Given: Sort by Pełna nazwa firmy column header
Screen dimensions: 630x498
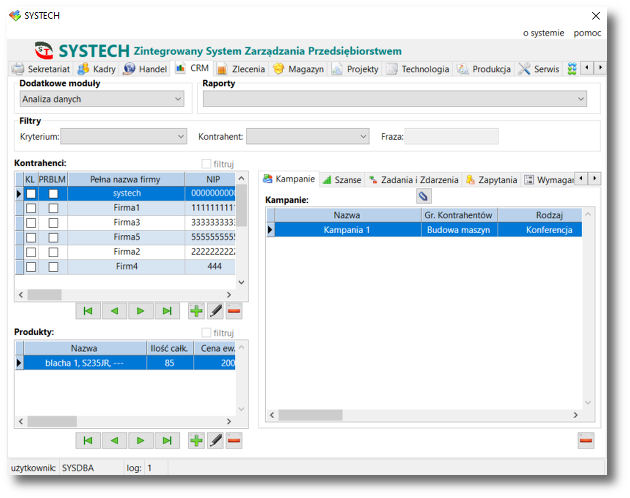Looking at the screenshot, I should point(126,179).
